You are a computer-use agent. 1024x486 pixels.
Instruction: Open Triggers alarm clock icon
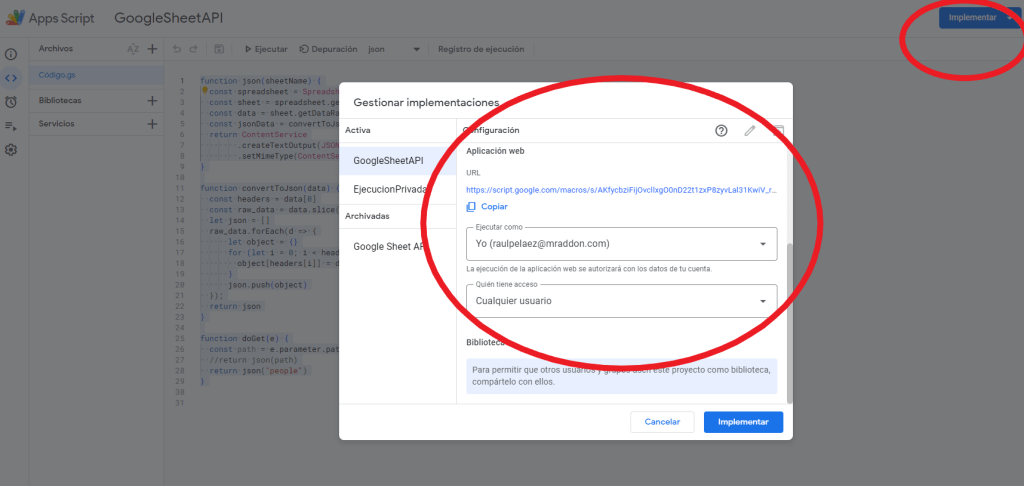coord(11,101)
